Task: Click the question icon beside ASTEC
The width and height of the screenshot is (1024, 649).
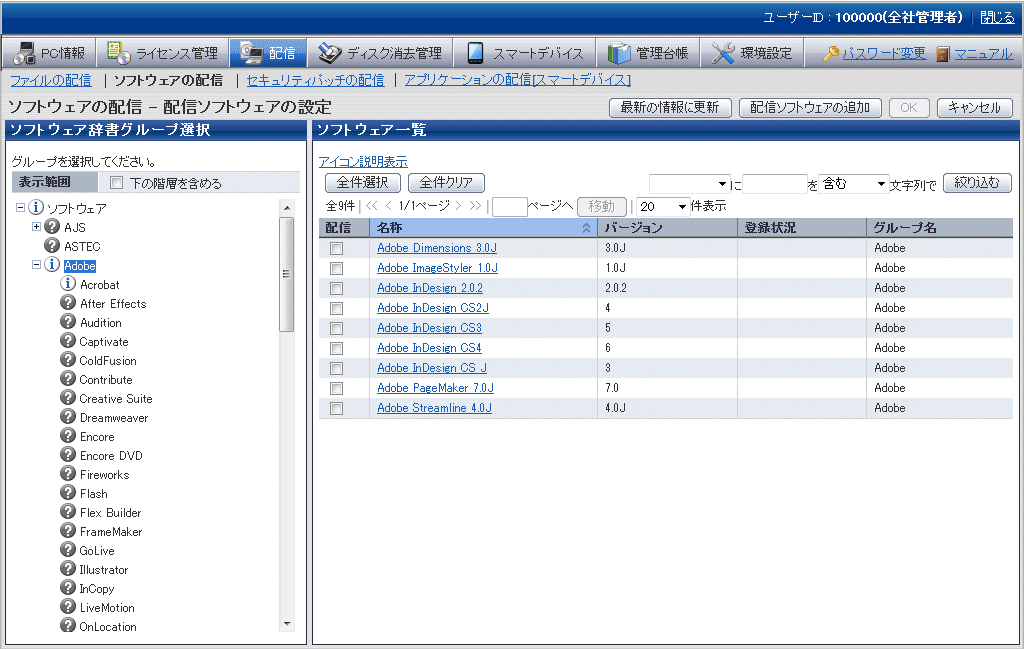Action: click(52, 245)
